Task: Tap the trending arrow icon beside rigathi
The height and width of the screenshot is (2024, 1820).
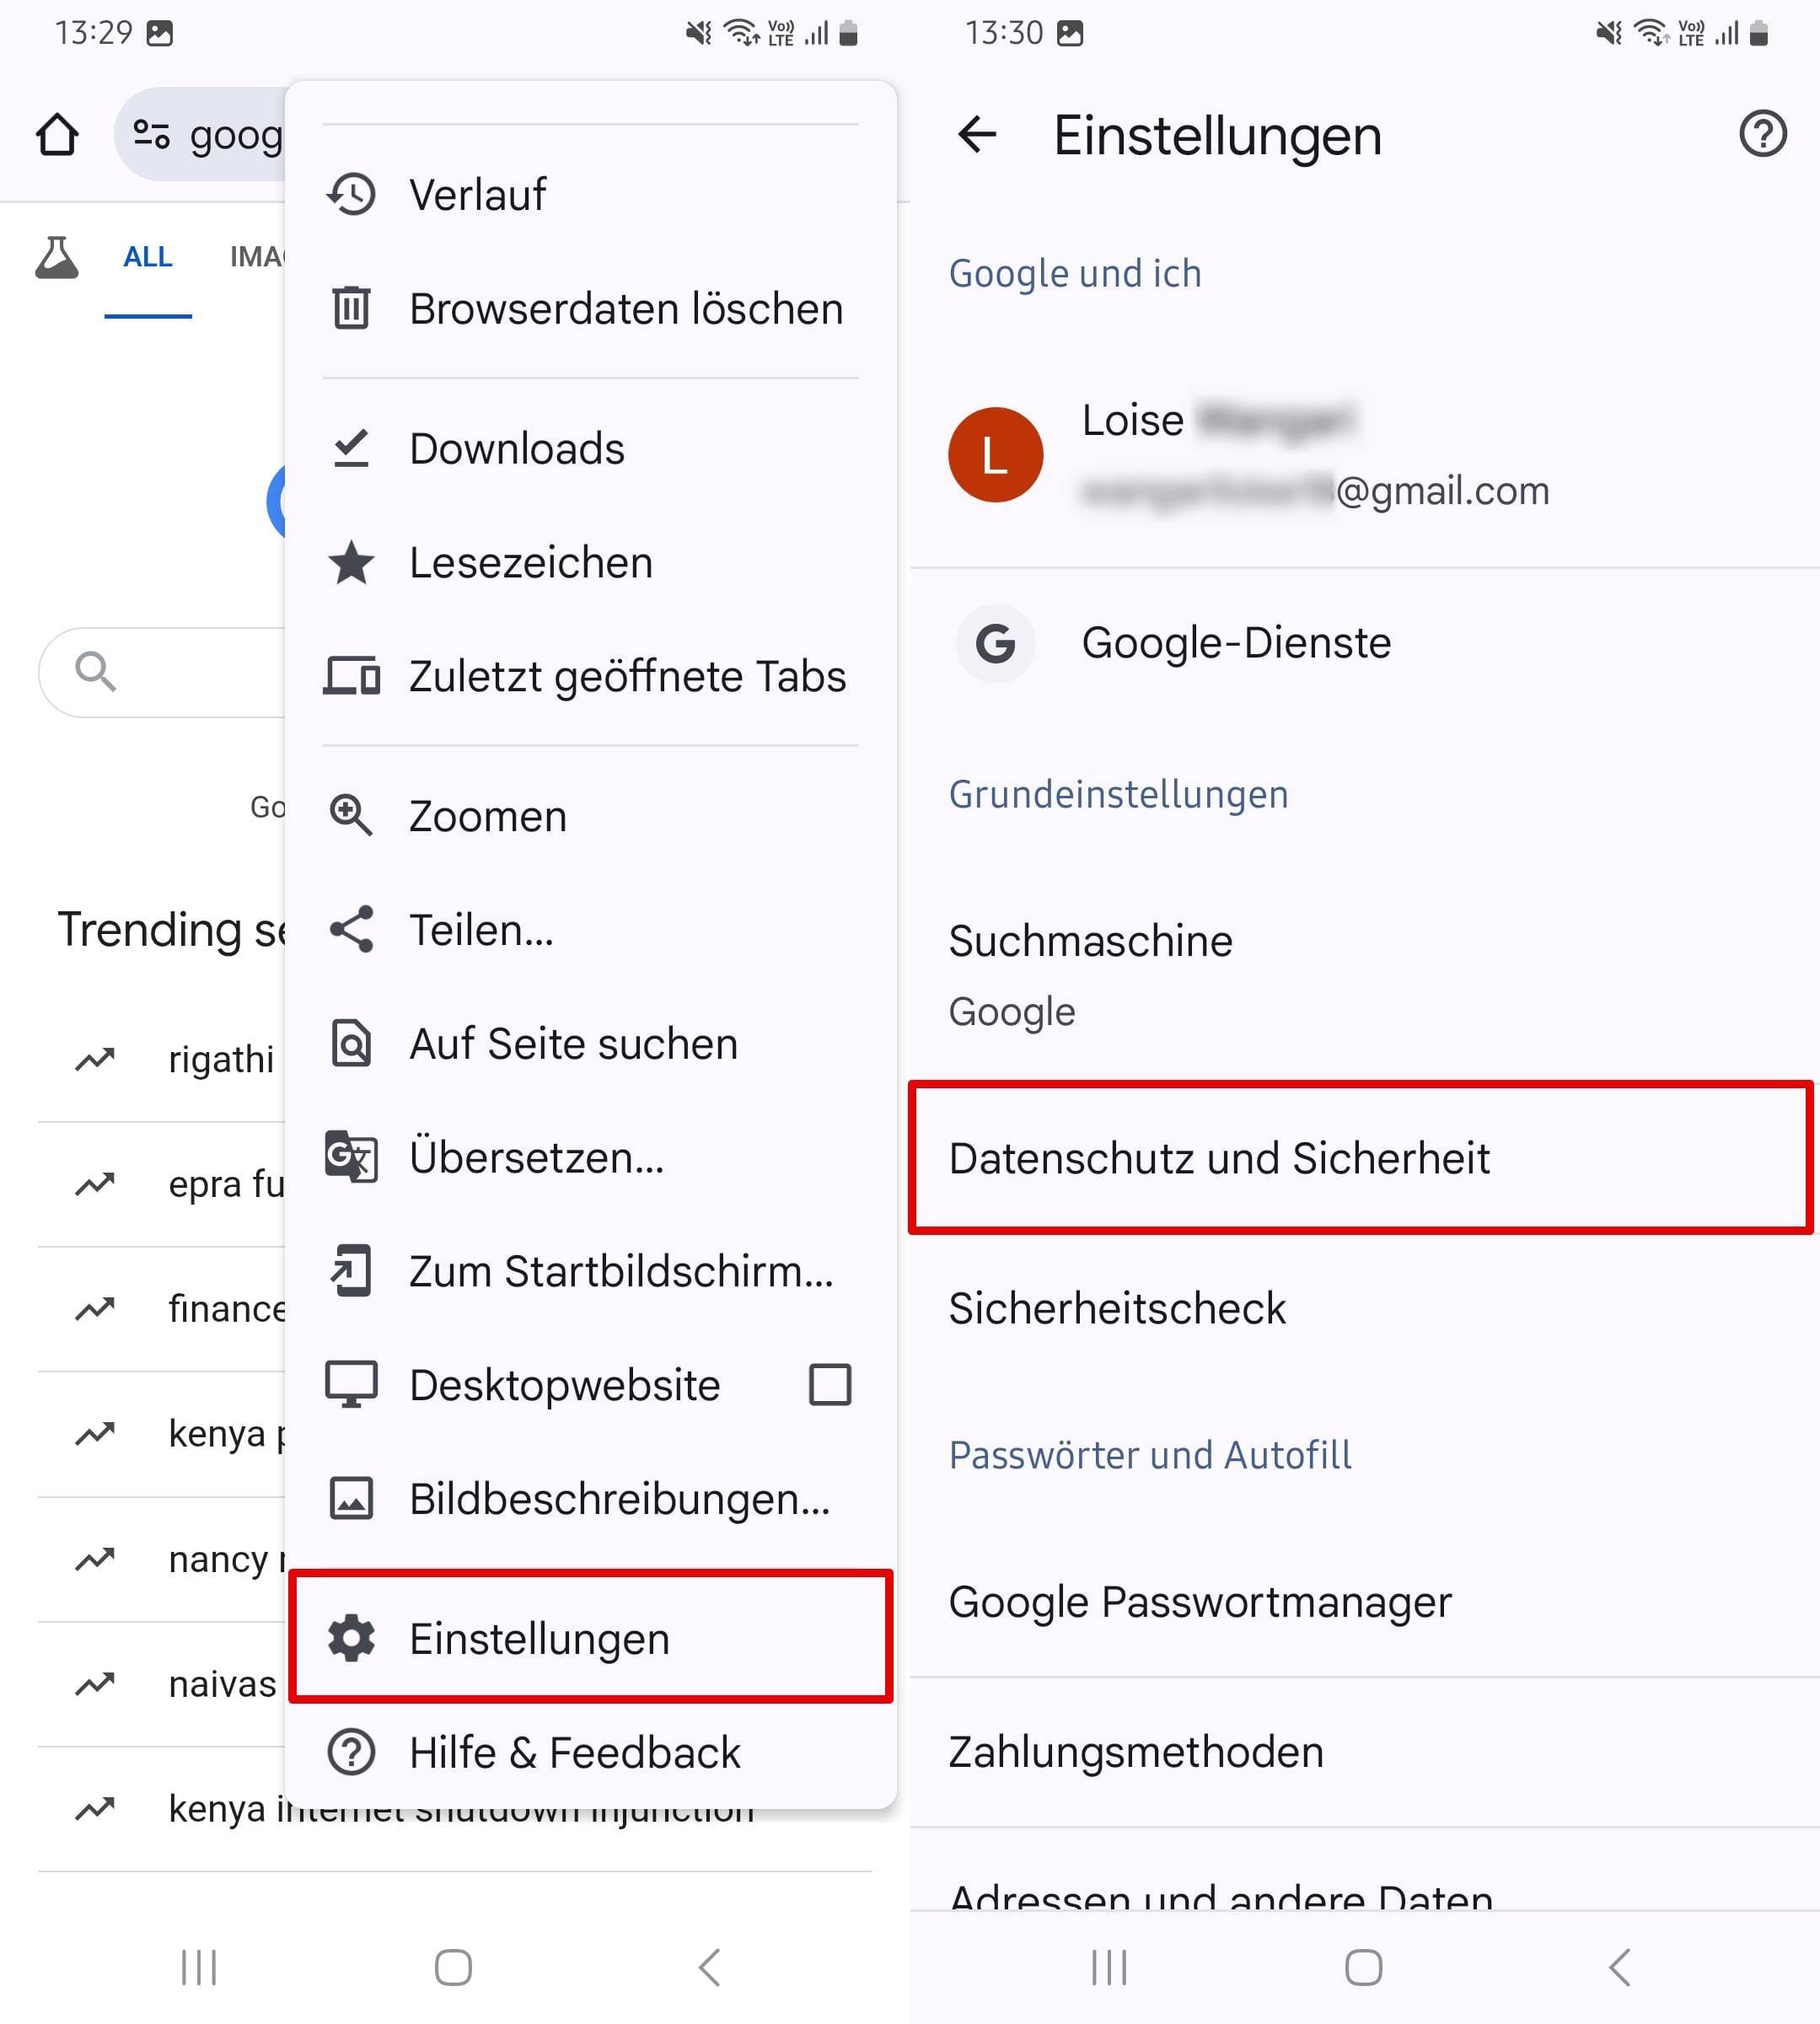Action: click(95, 1058)
